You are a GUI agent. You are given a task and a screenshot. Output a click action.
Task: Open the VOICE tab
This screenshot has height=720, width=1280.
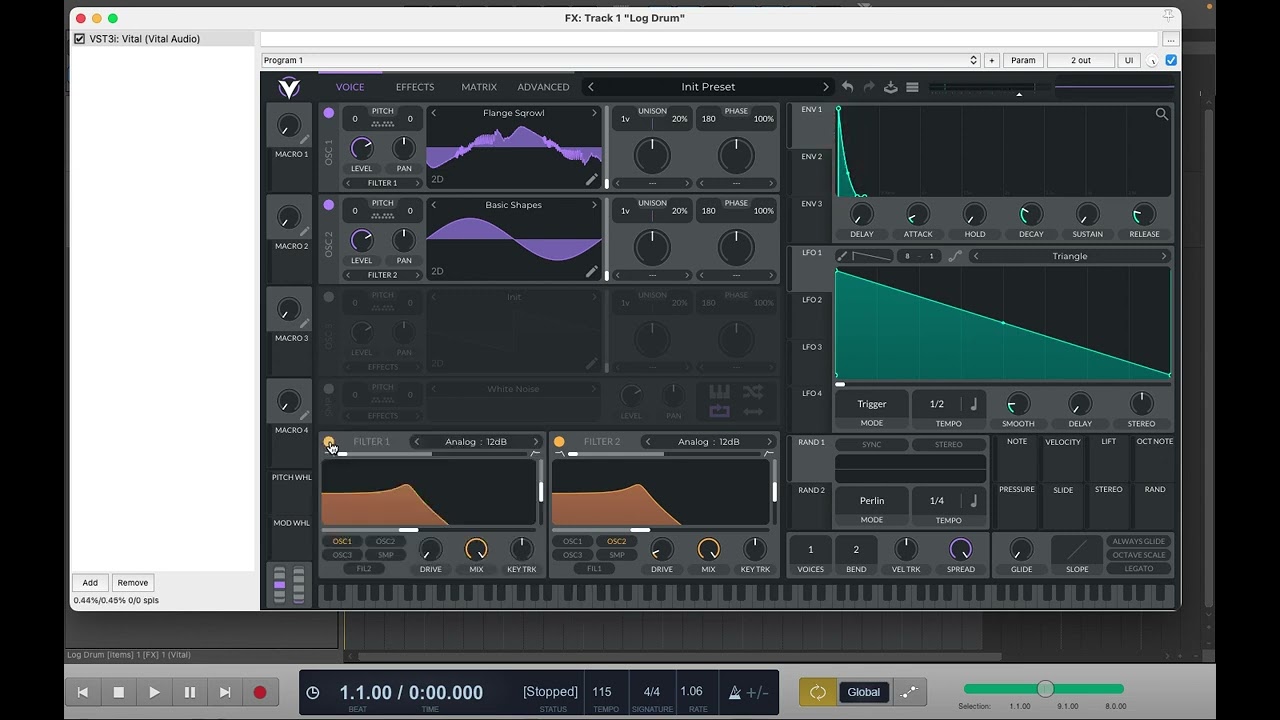click(x=350, y=87)
